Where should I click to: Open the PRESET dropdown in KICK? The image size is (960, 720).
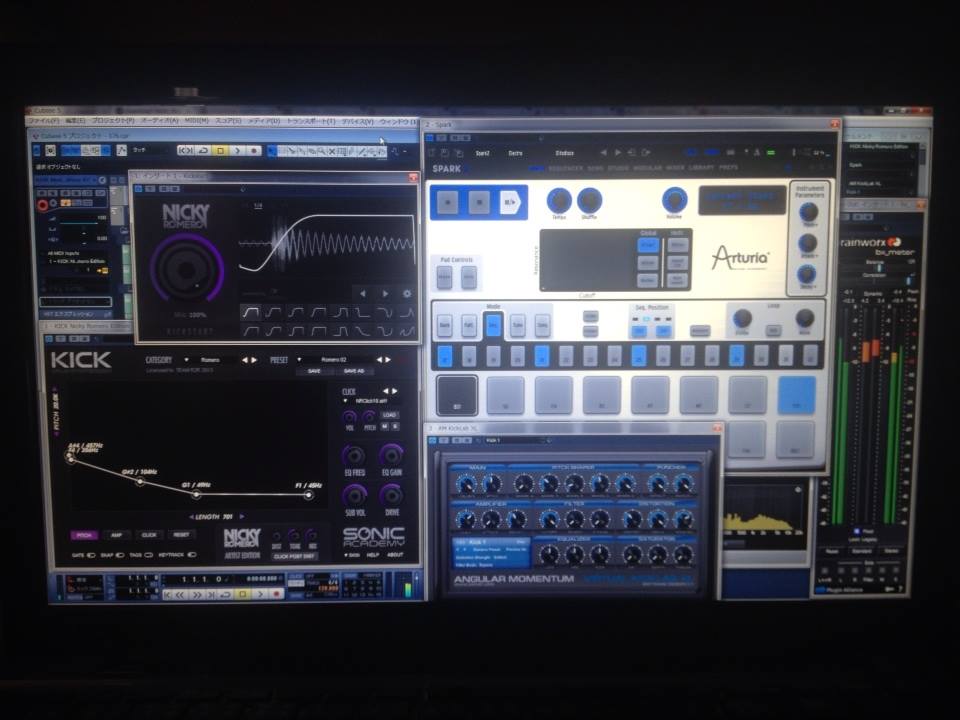tap(299, 360)
